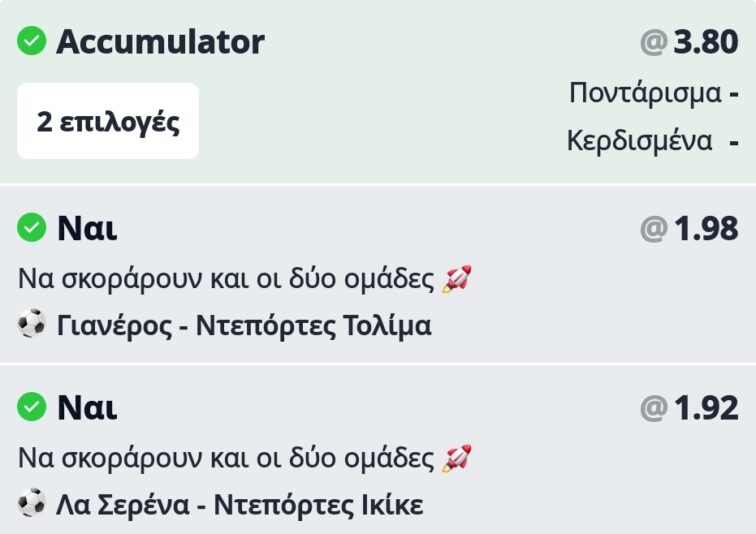Click the rocket icon in the Γιανέρος selection
This screenshot has width=756, height=534.
(x=456, y=279)
